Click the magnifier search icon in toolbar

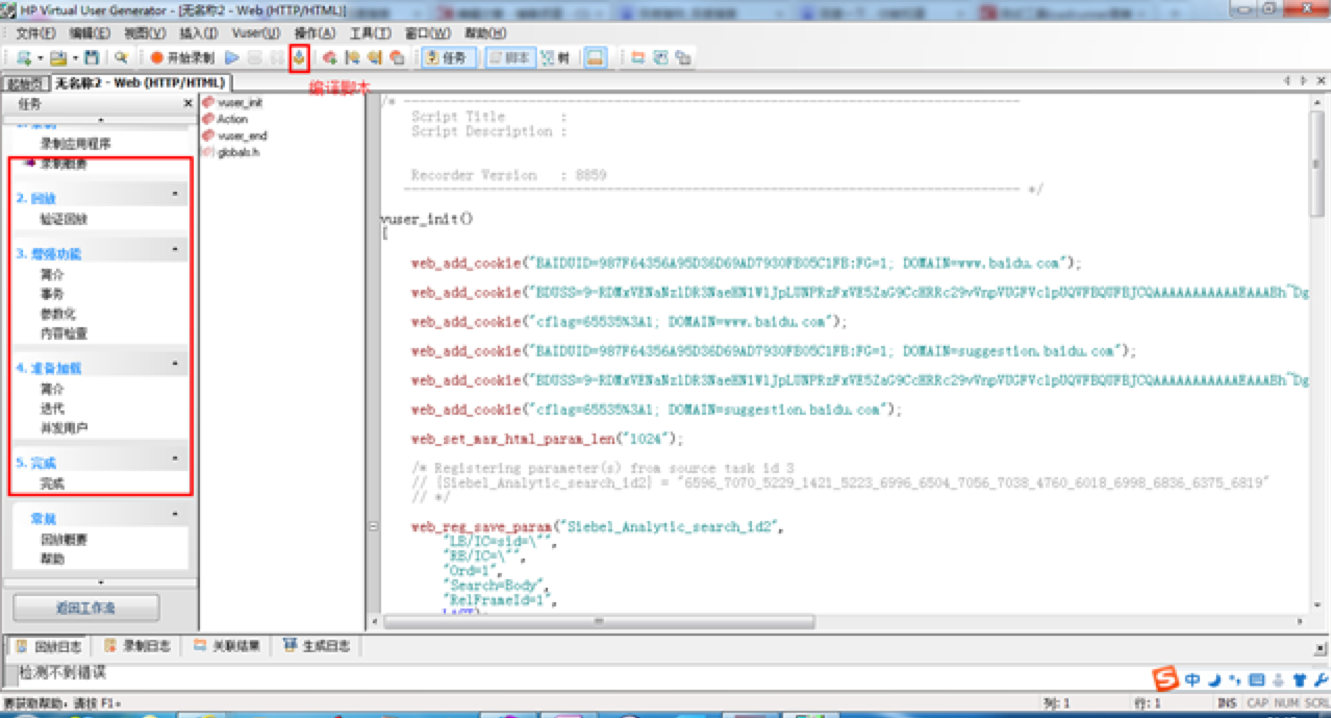click(x=121, y=58)
